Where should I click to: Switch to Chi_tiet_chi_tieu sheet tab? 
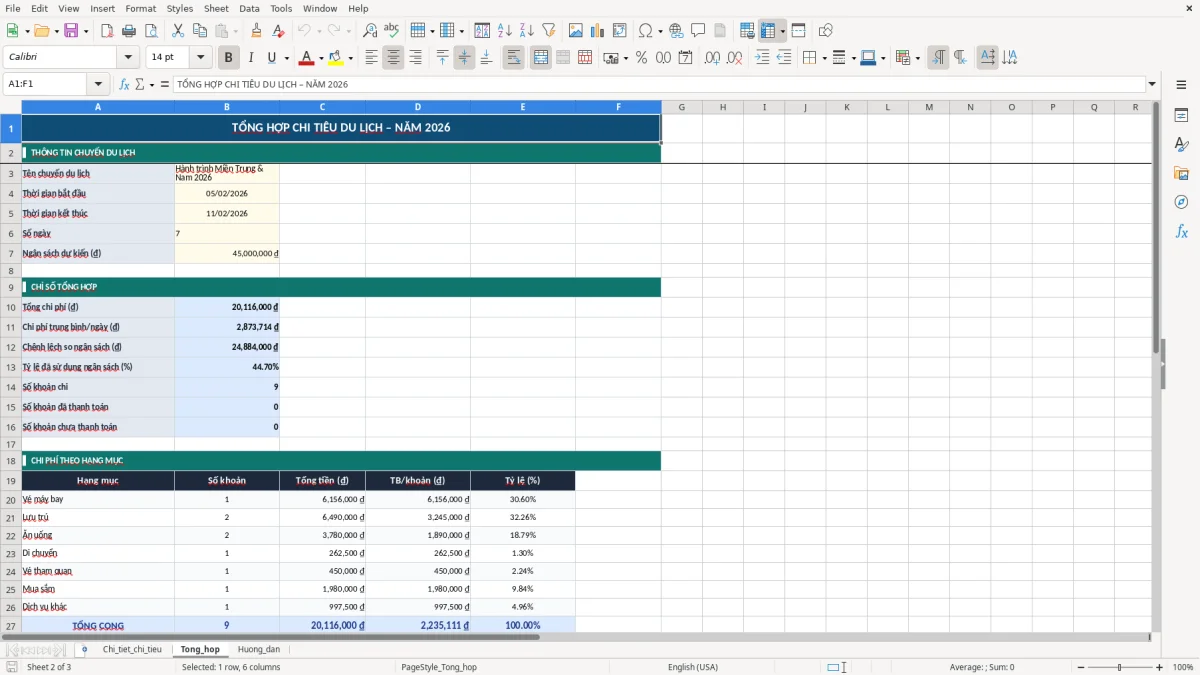pos(132,650)
